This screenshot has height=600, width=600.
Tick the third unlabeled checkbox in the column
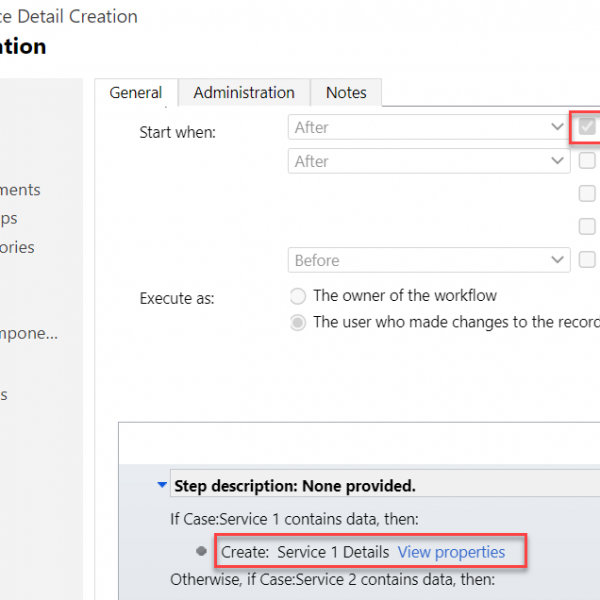click(x=587, y=193)
